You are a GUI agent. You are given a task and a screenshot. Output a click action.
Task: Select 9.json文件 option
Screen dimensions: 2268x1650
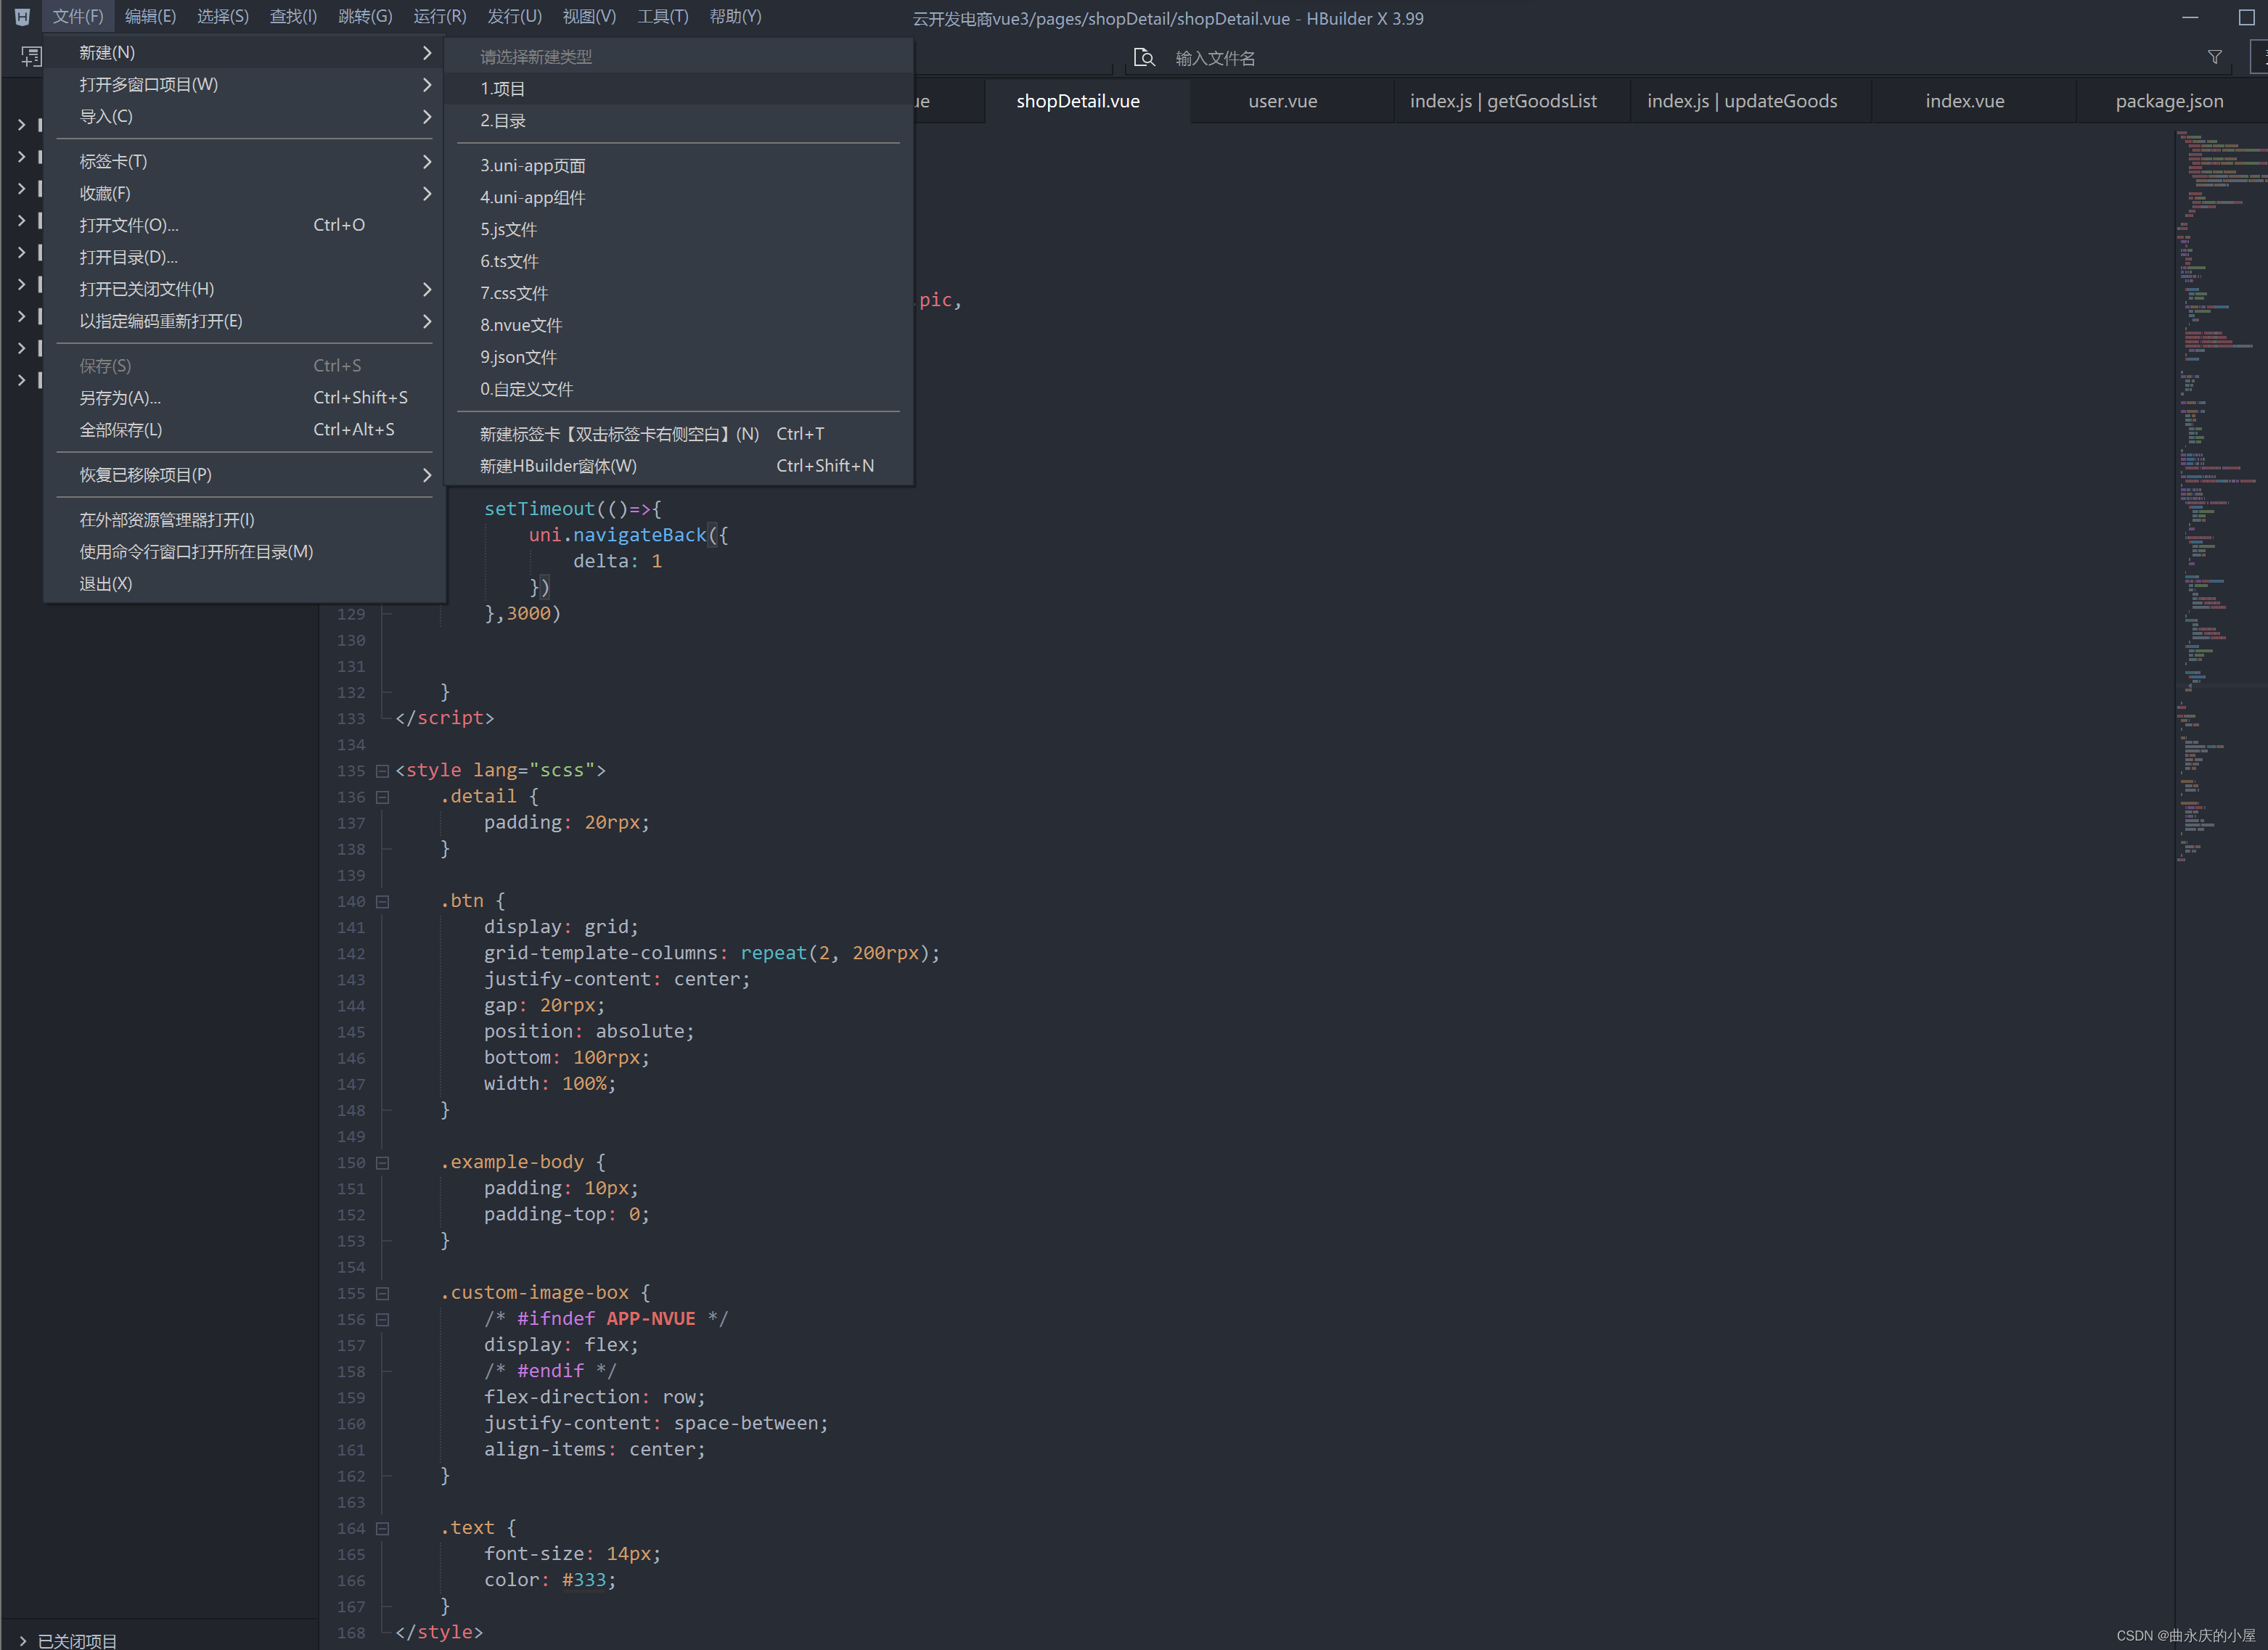678,358
